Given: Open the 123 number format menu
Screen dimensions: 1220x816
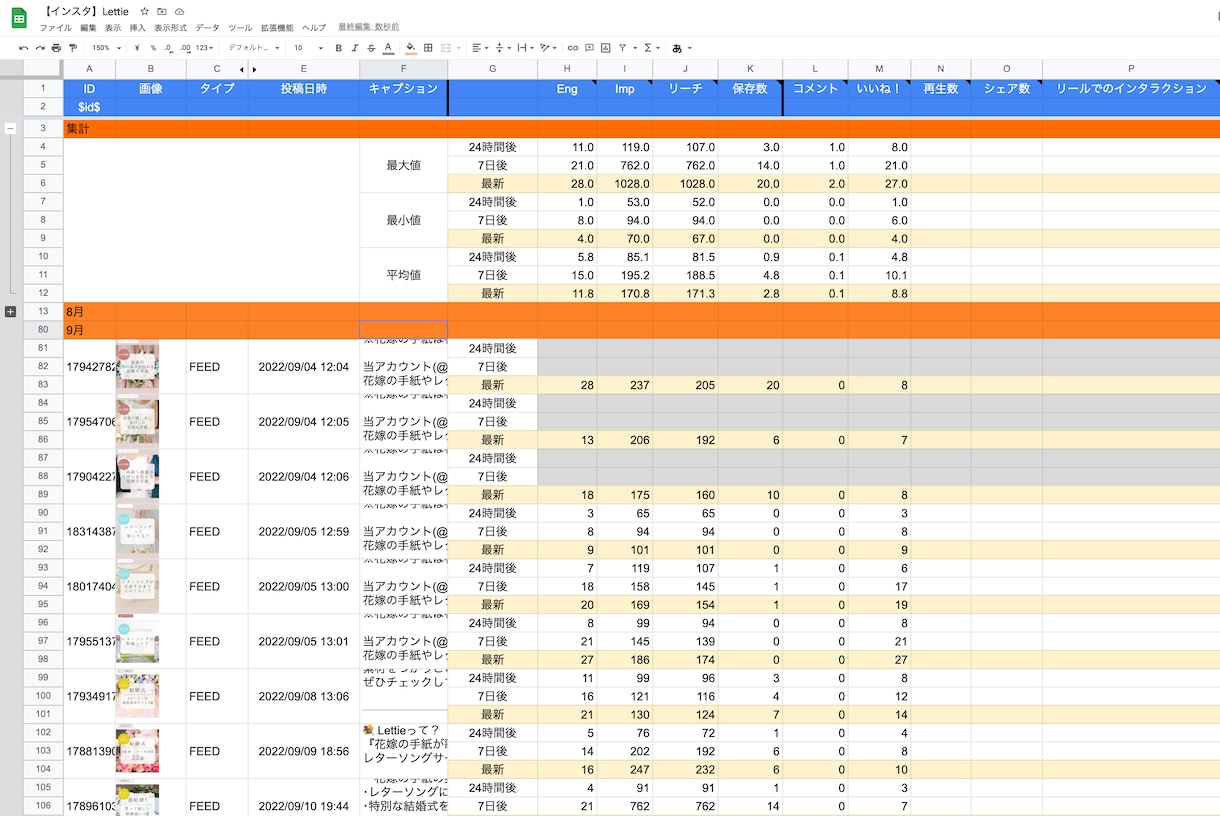Looking at the screenshot, I should tap(204, 47).
